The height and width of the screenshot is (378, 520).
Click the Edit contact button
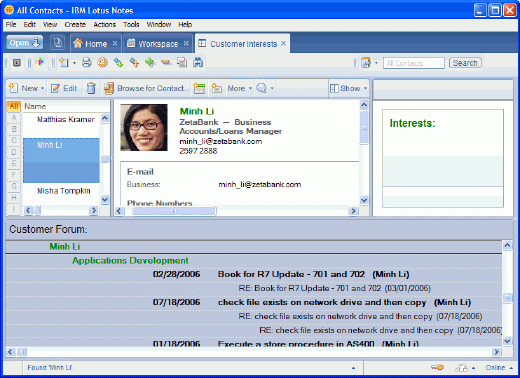[x=64, y=88]
